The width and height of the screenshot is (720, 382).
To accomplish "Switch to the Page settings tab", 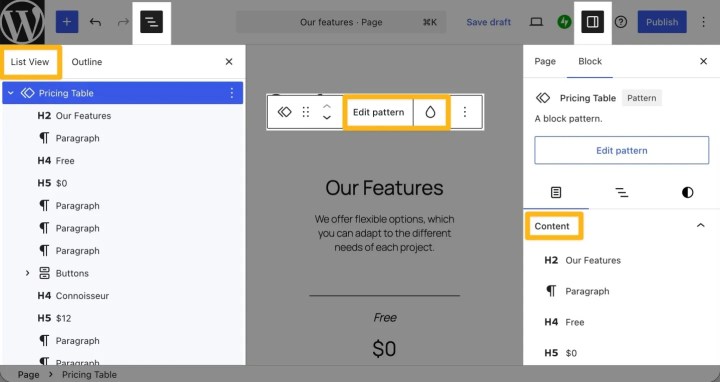I will pos(545,61).
